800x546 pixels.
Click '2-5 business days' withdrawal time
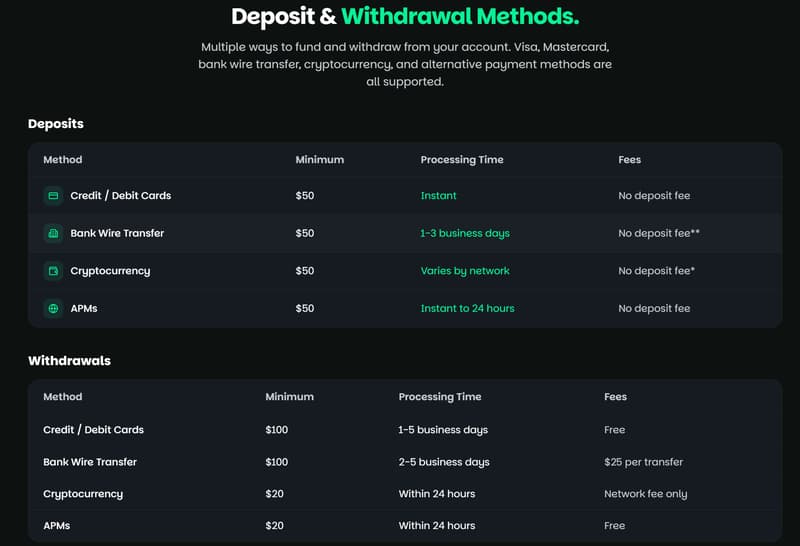[x=444, y=462]
